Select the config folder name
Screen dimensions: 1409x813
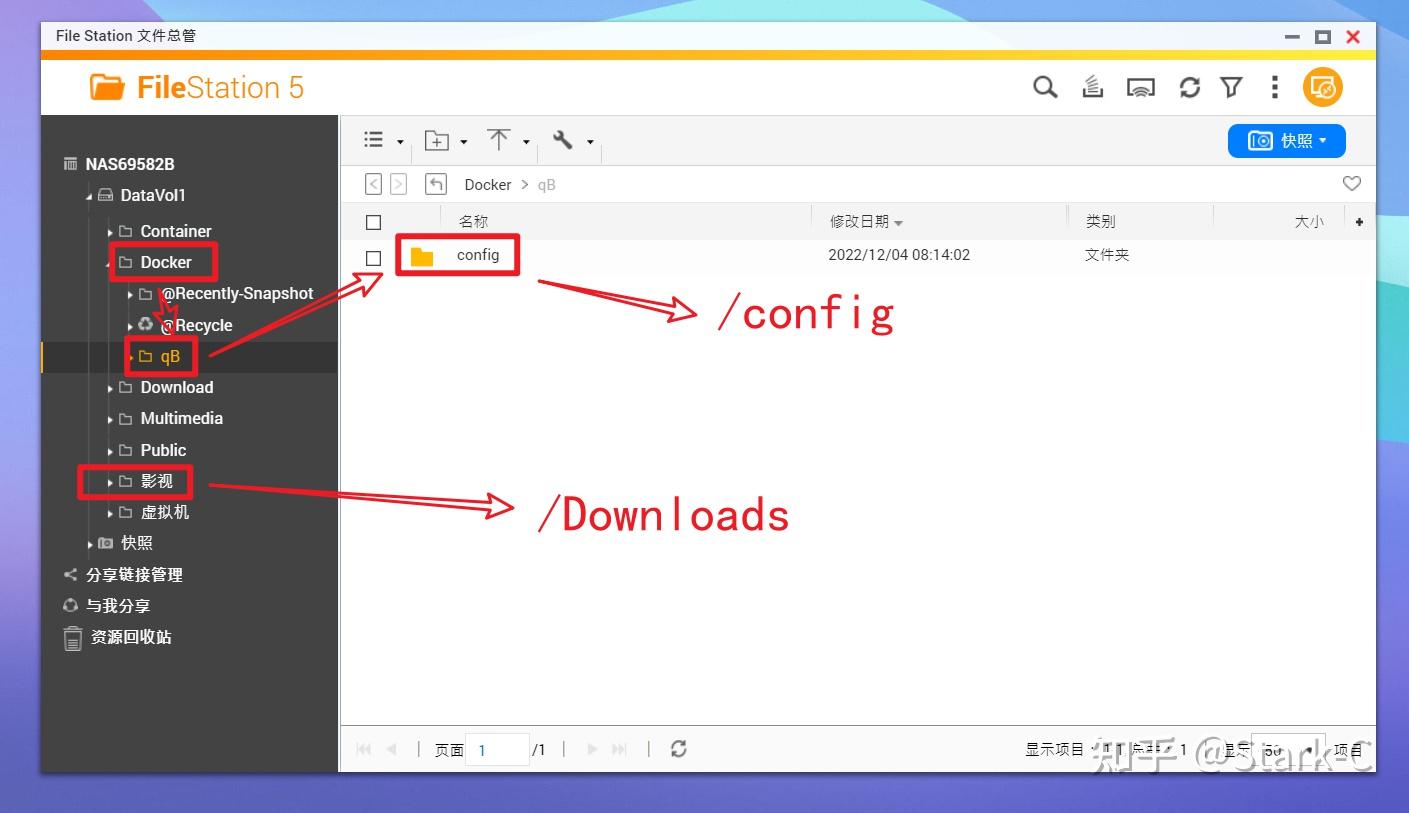(x=478, y=255)
